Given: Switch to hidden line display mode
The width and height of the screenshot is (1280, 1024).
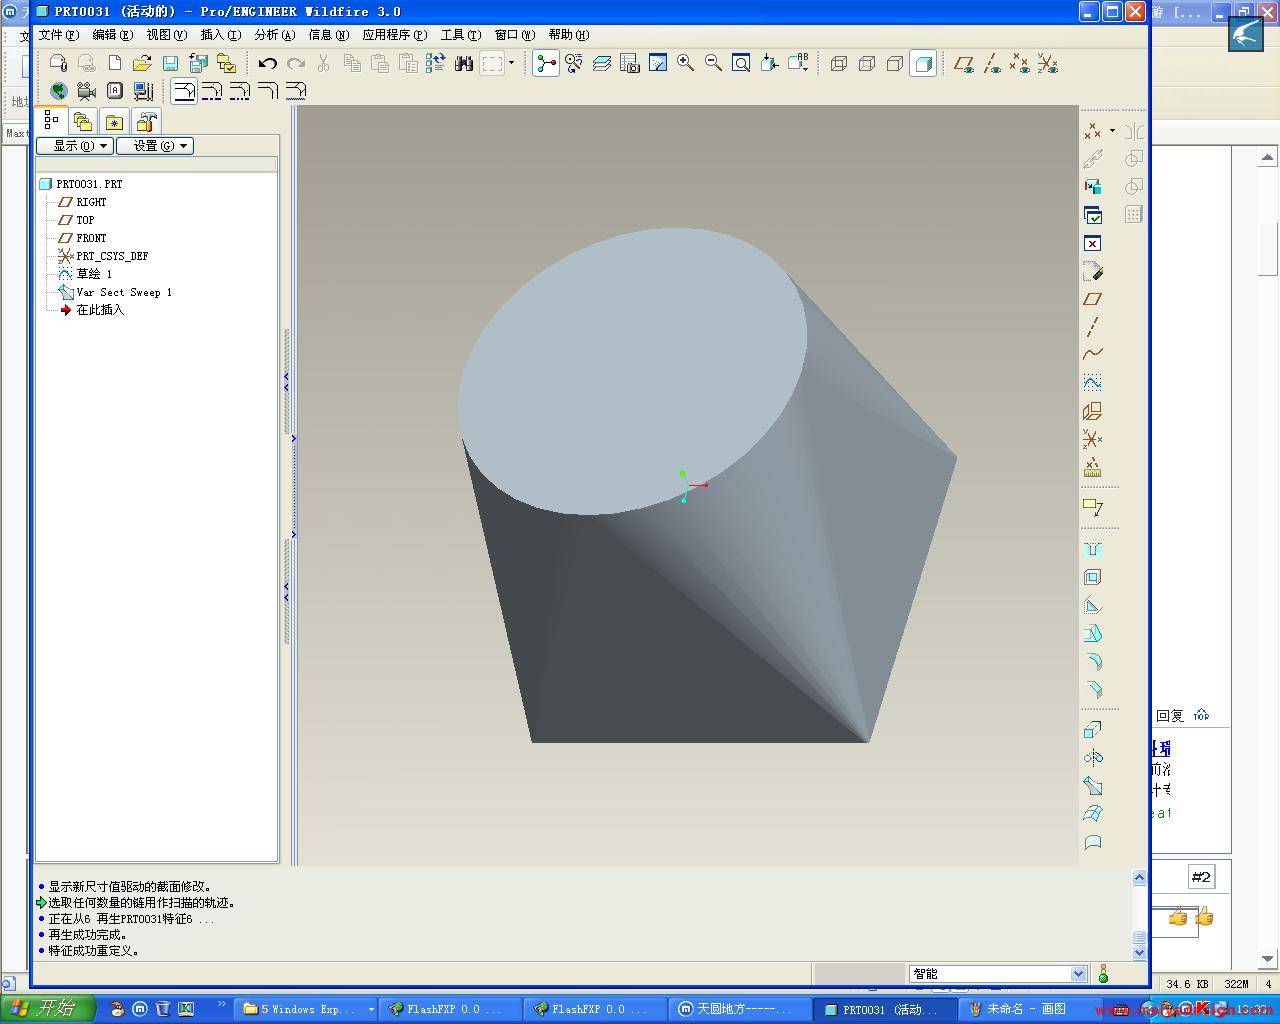Looking at the screenshot, I should coord(867,63).
